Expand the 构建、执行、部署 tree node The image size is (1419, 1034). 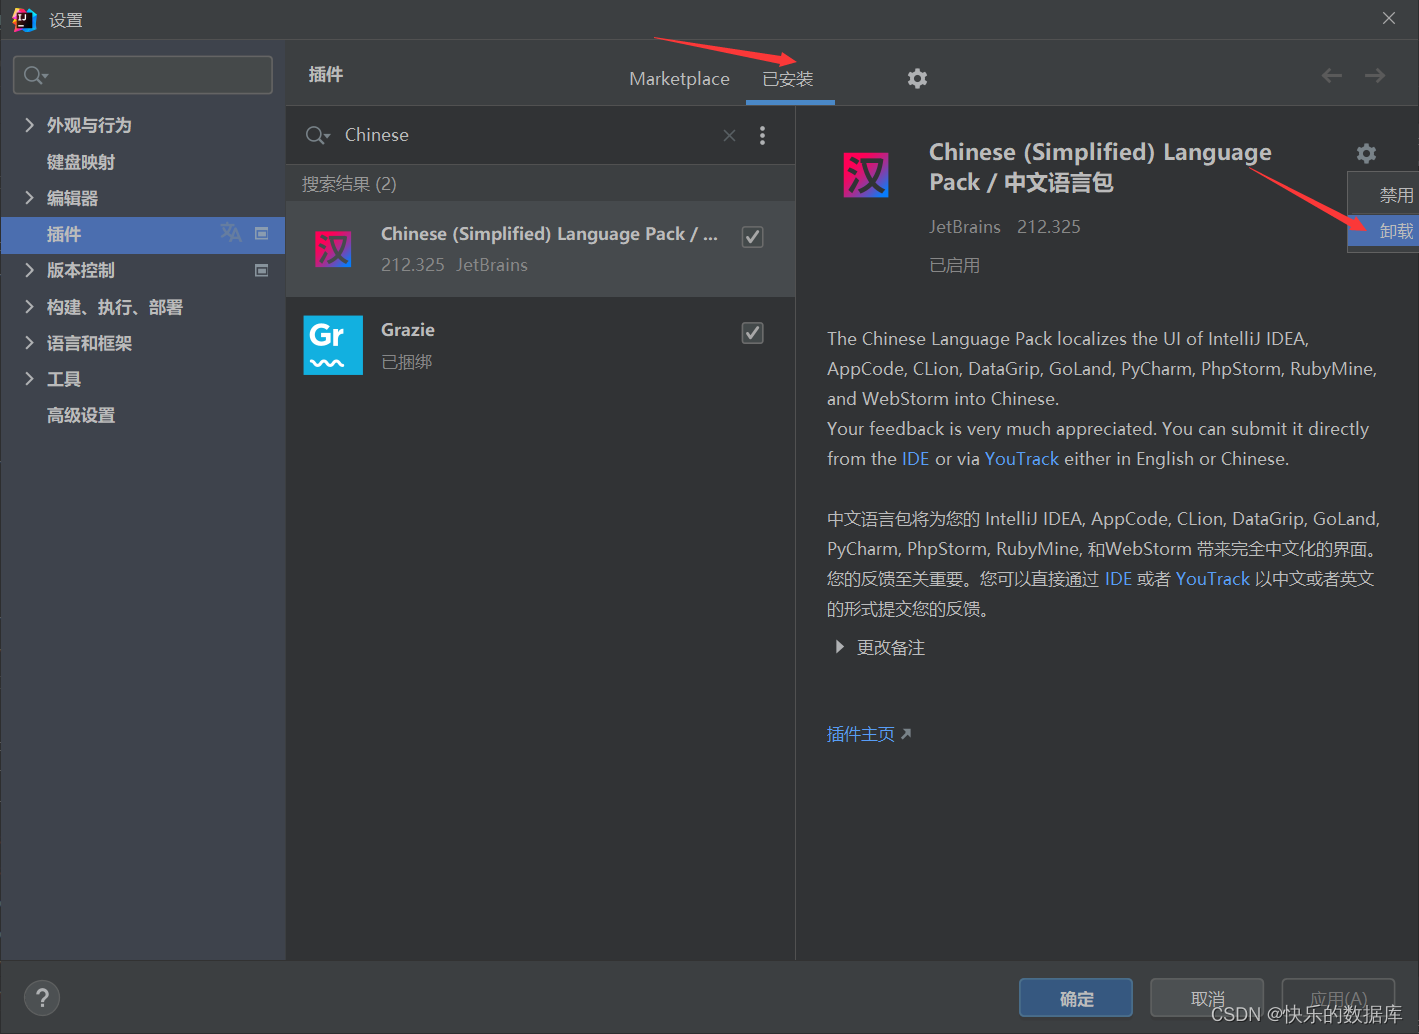[29, 307]
